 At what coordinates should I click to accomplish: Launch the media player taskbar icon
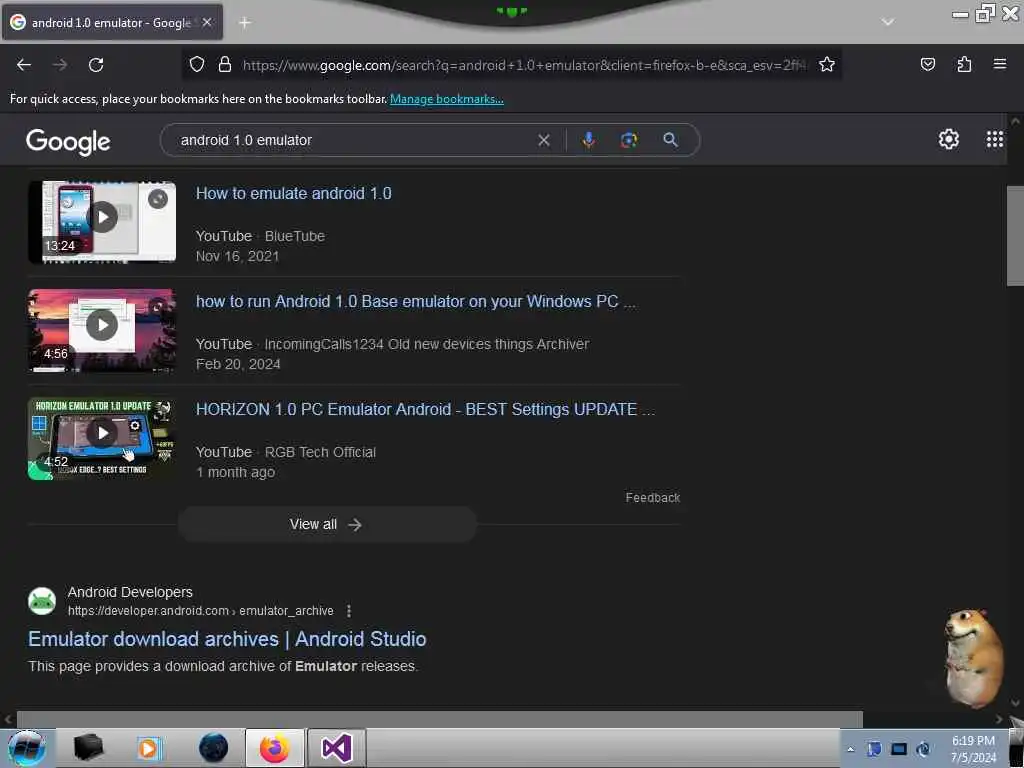(x=149, y=748)
